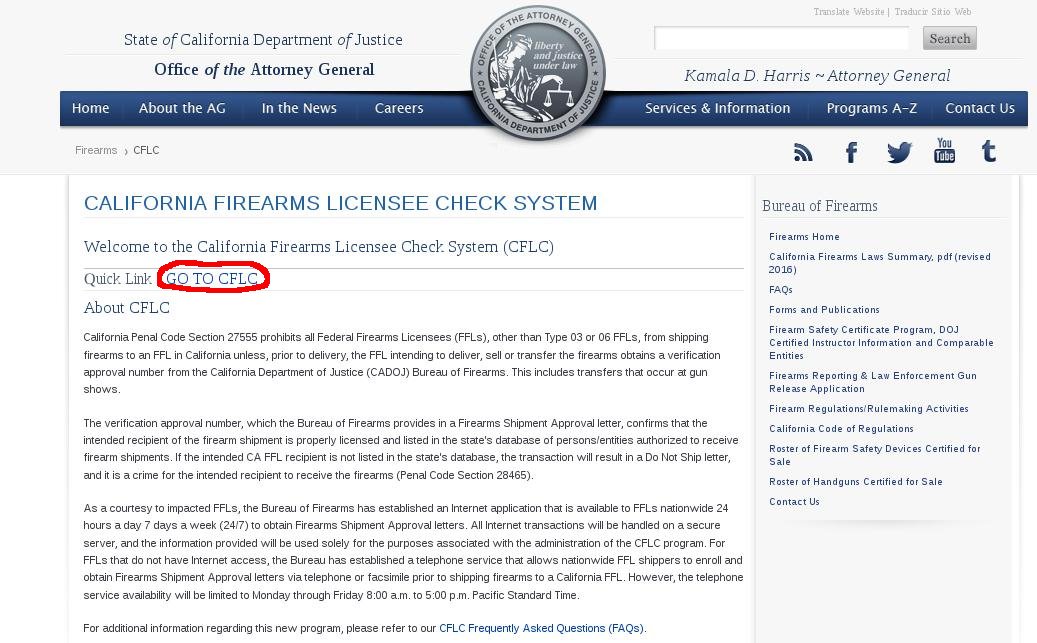
Task: Click the Attorney General seal logo
Action: click(x=538, y=73)
